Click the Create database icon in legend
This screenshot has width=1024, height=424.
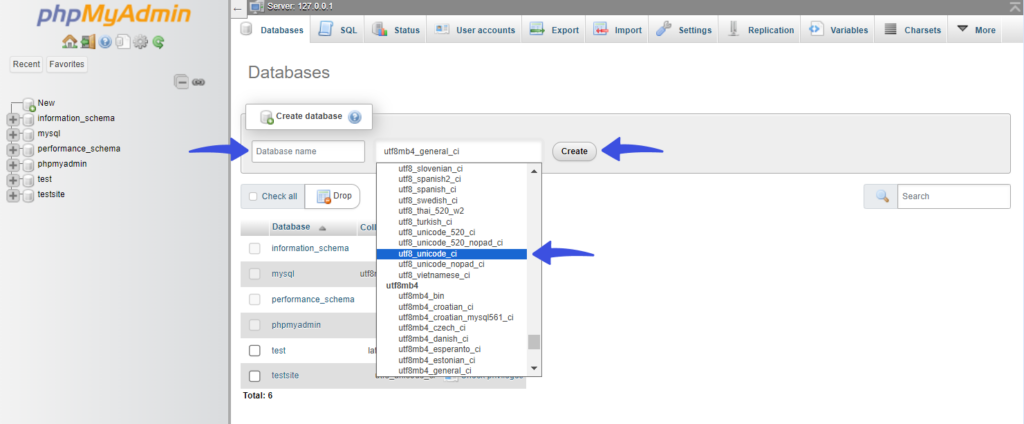tap(266, 117)
